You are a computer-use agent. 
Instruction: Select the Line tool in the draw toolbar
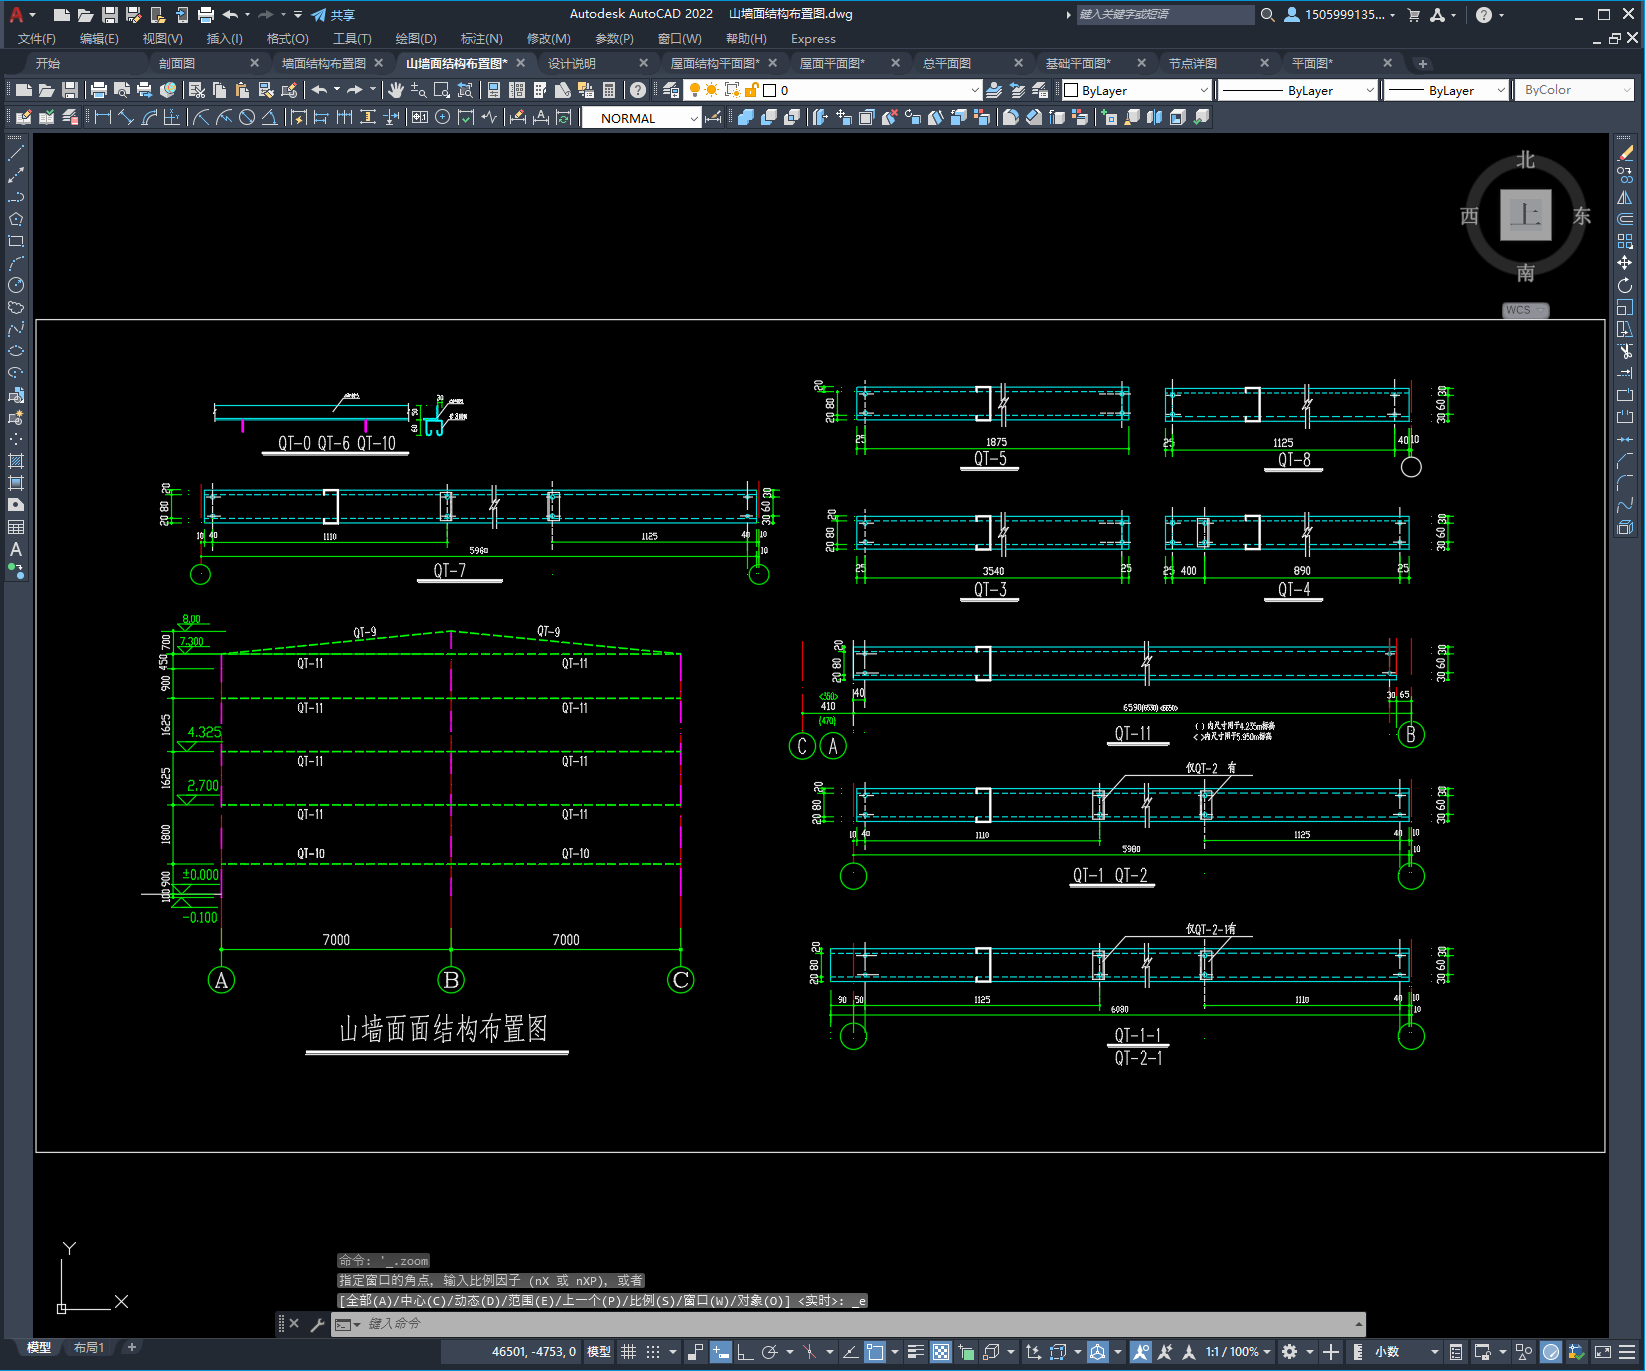(x=16, y=153)
